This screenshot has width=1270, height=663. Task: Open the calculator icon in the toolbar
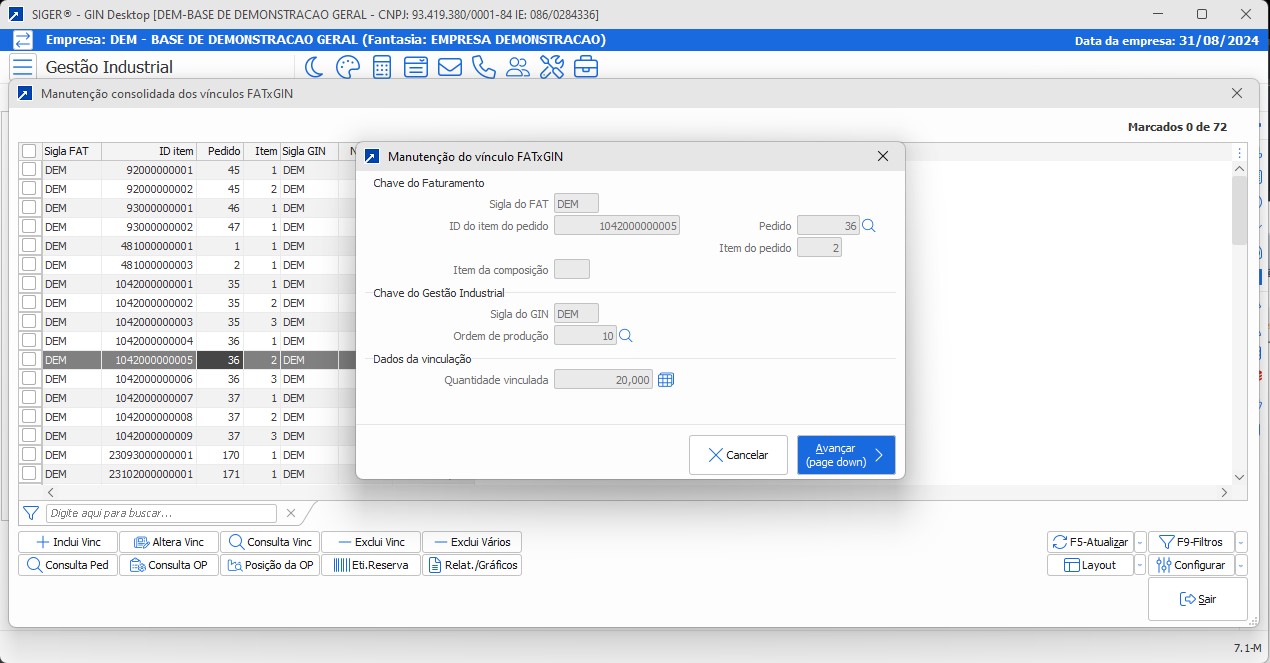382,67
